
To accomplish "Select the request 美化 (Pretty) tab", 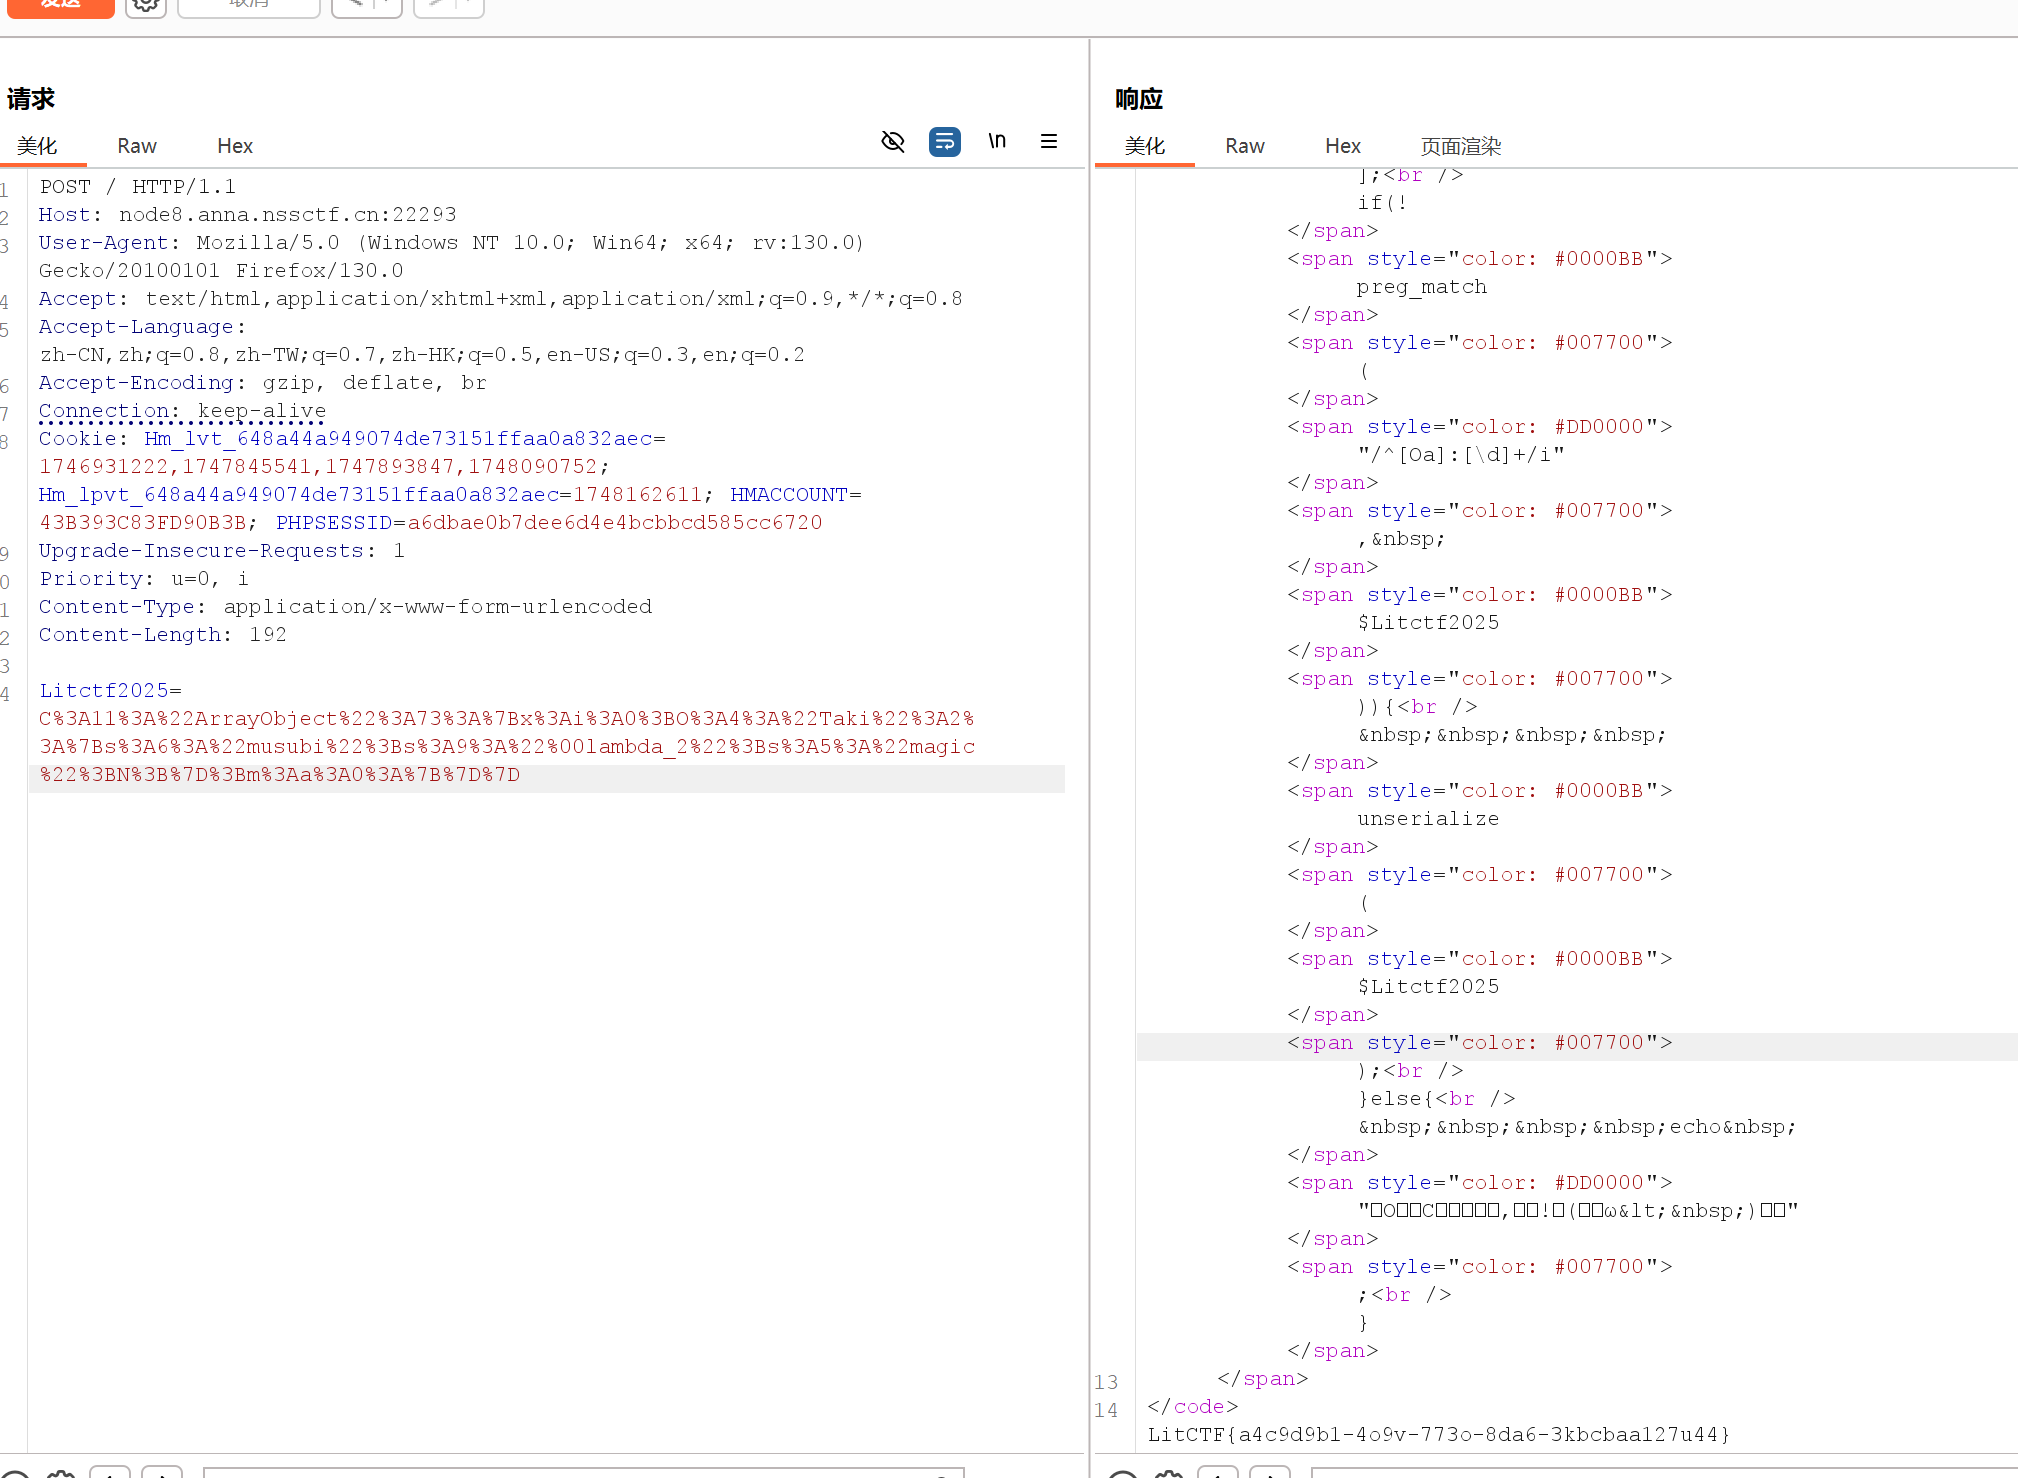I will point(37,146).
